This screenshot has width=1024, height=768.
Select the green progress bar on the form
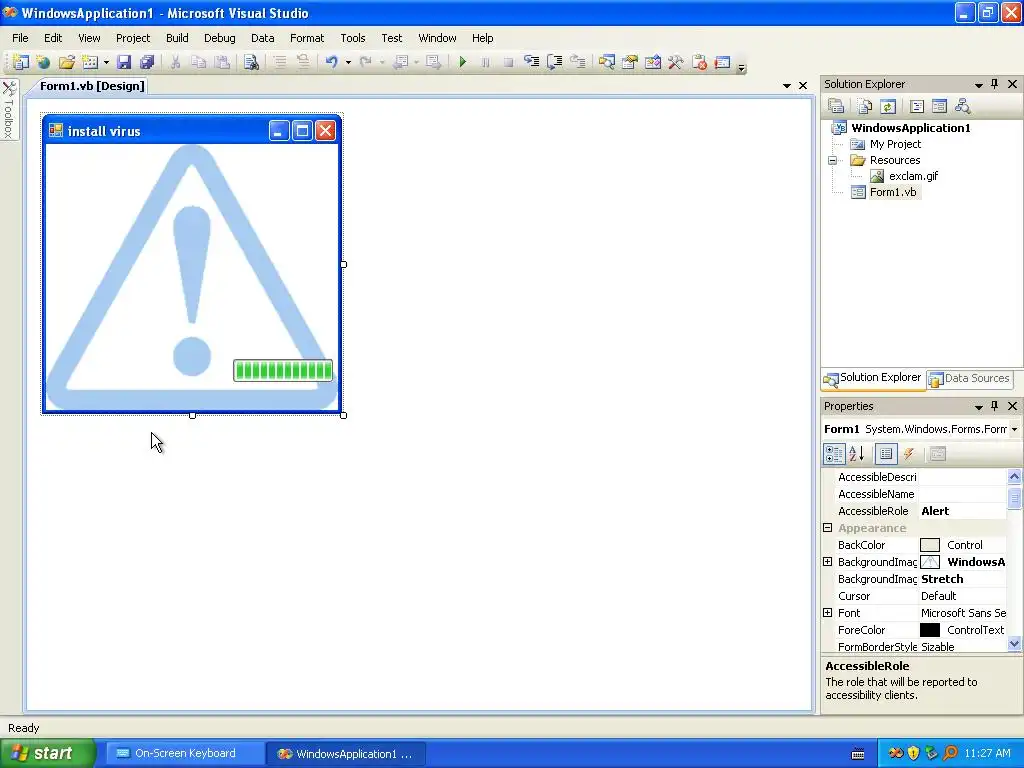point(283,370)
